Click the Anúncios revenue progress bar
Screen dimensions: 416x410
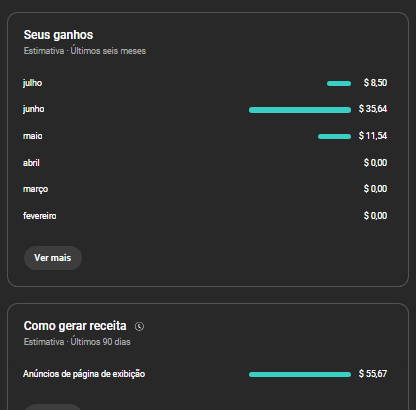point(300,375)
